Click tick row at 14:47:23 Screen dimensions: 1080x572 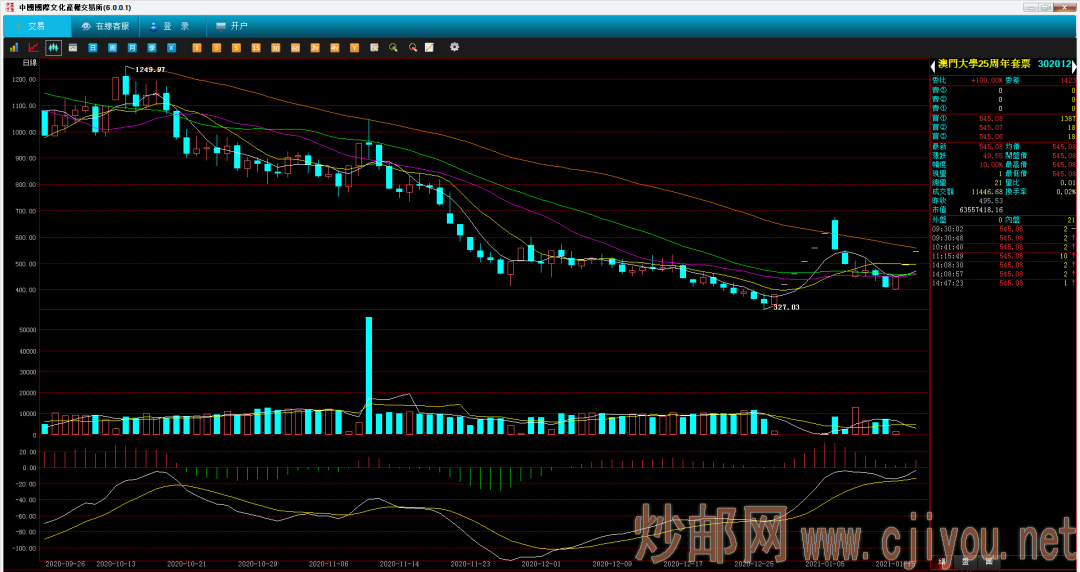pyautogui.click(x=1003, y=283)
